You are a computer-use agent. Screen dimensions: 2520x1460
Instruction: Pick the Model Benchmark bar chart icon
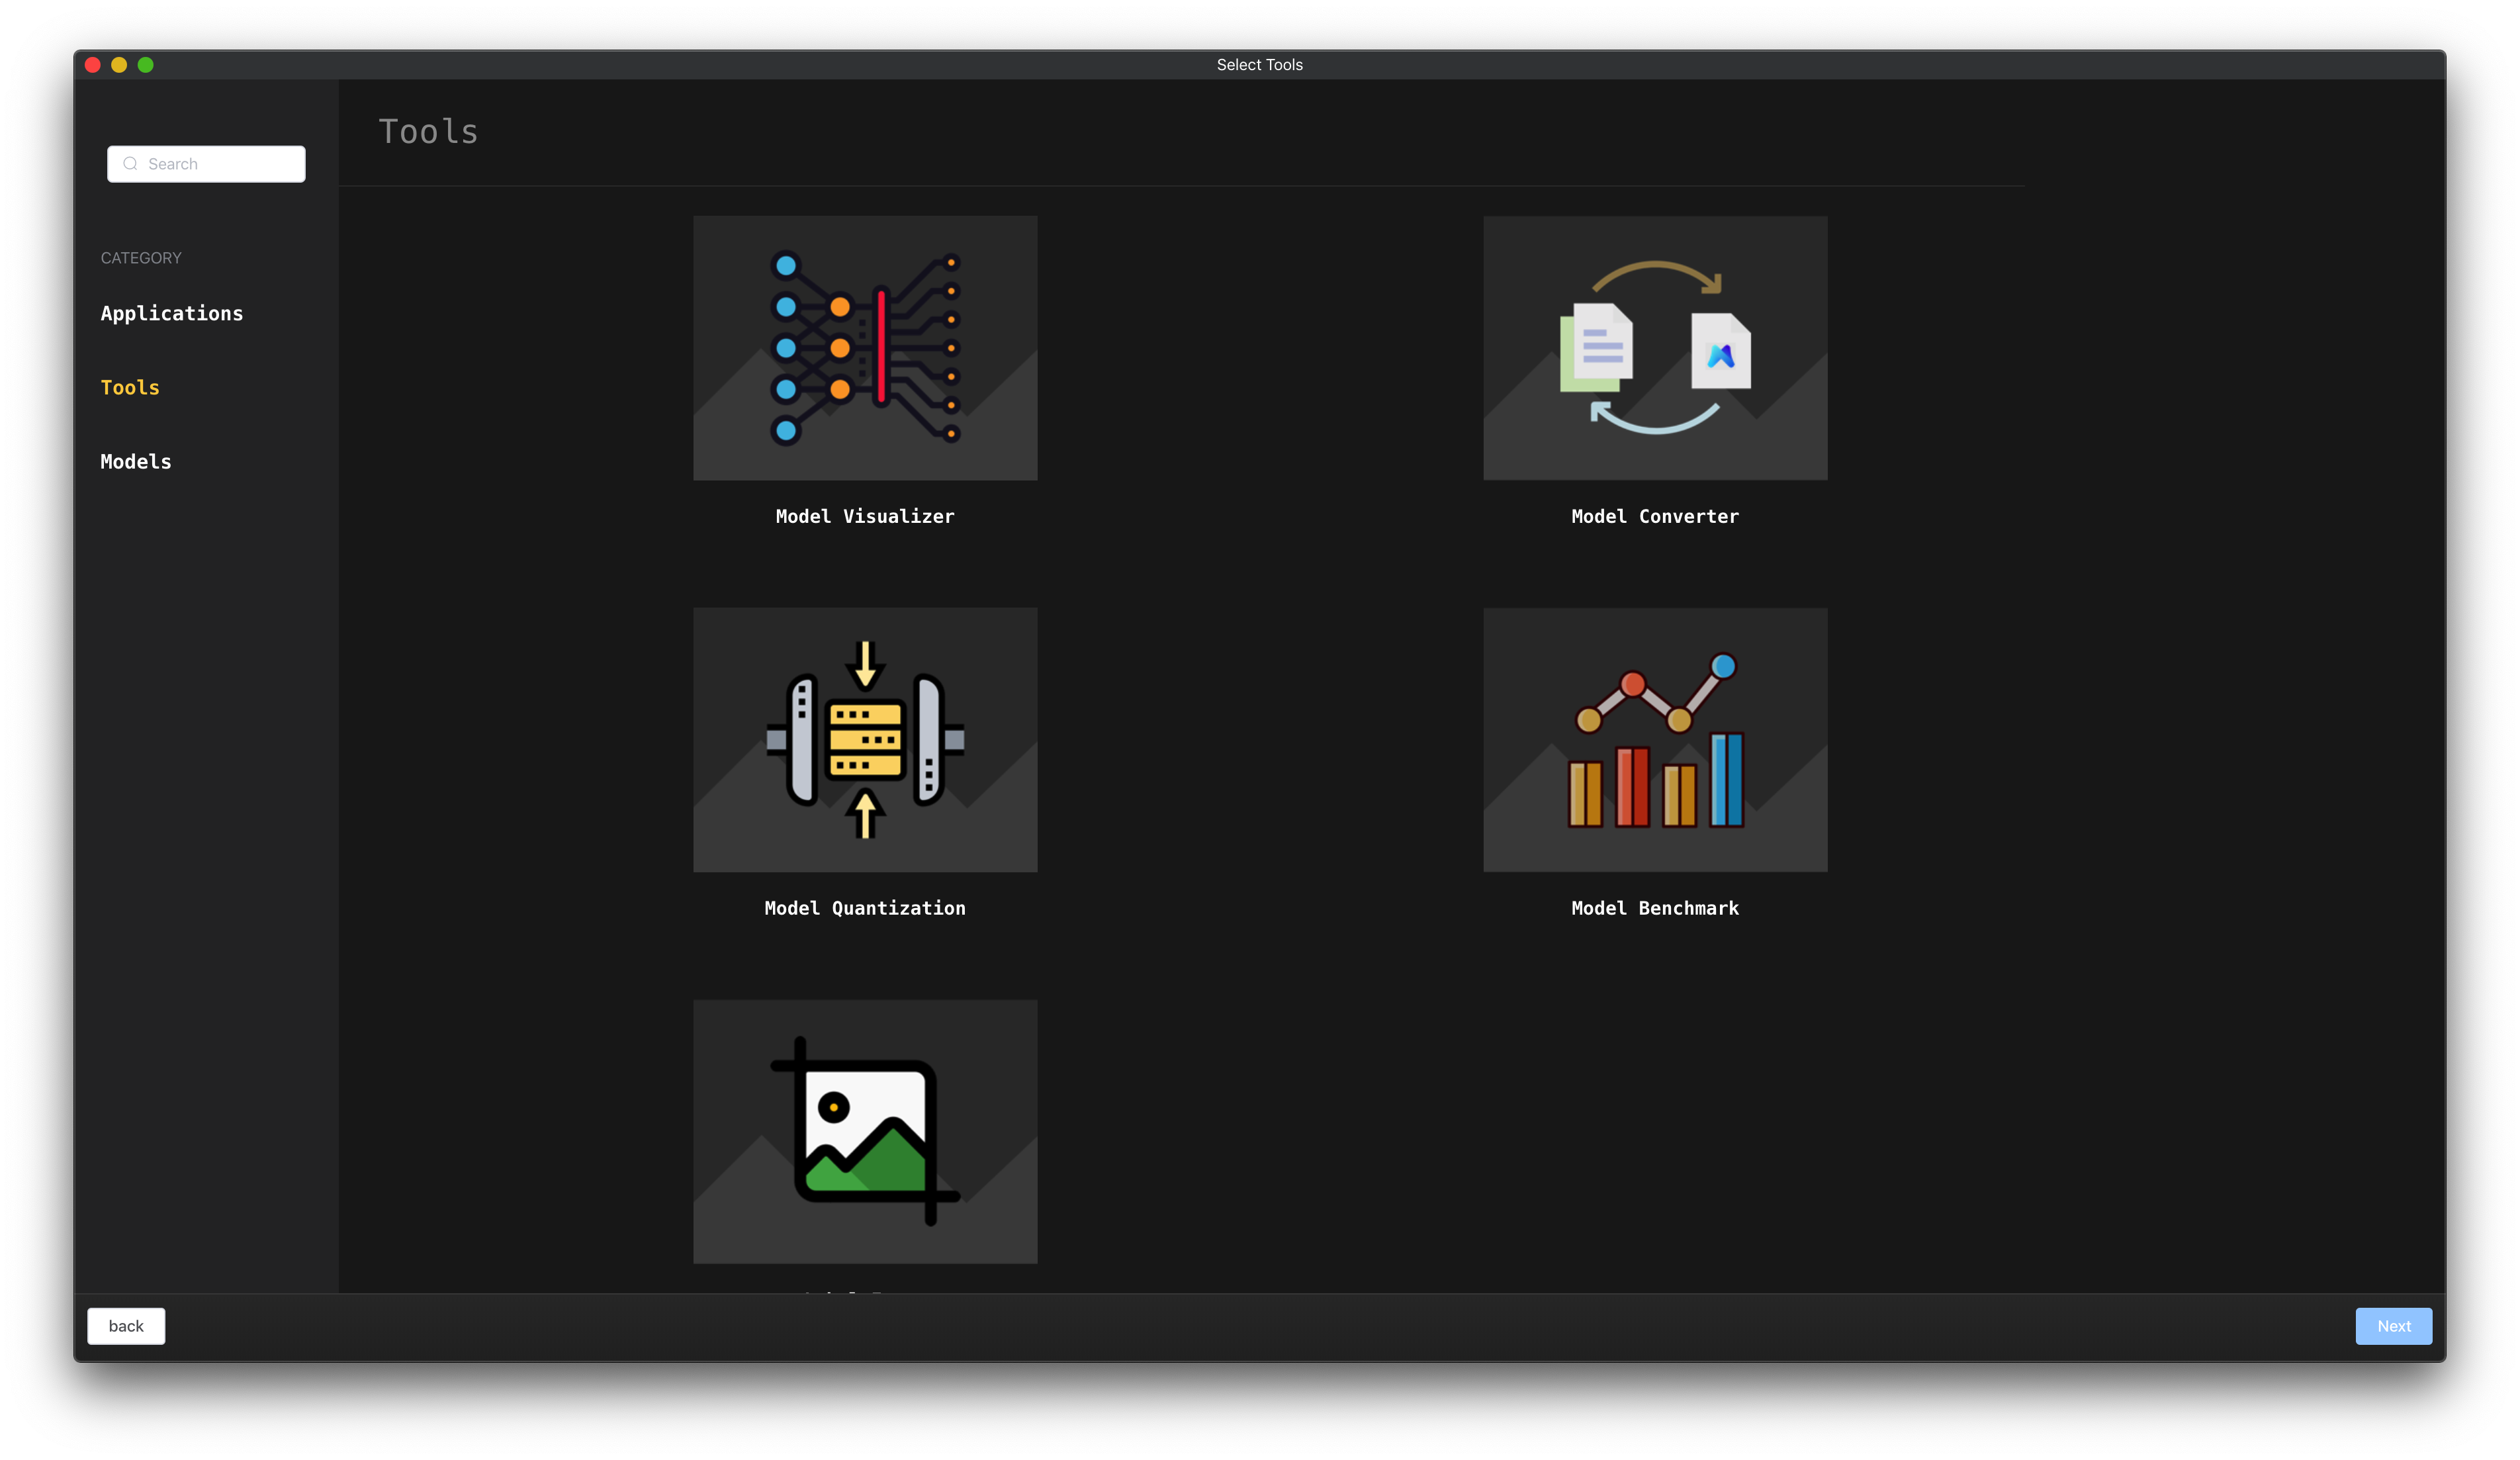[x=1655, y=740]
